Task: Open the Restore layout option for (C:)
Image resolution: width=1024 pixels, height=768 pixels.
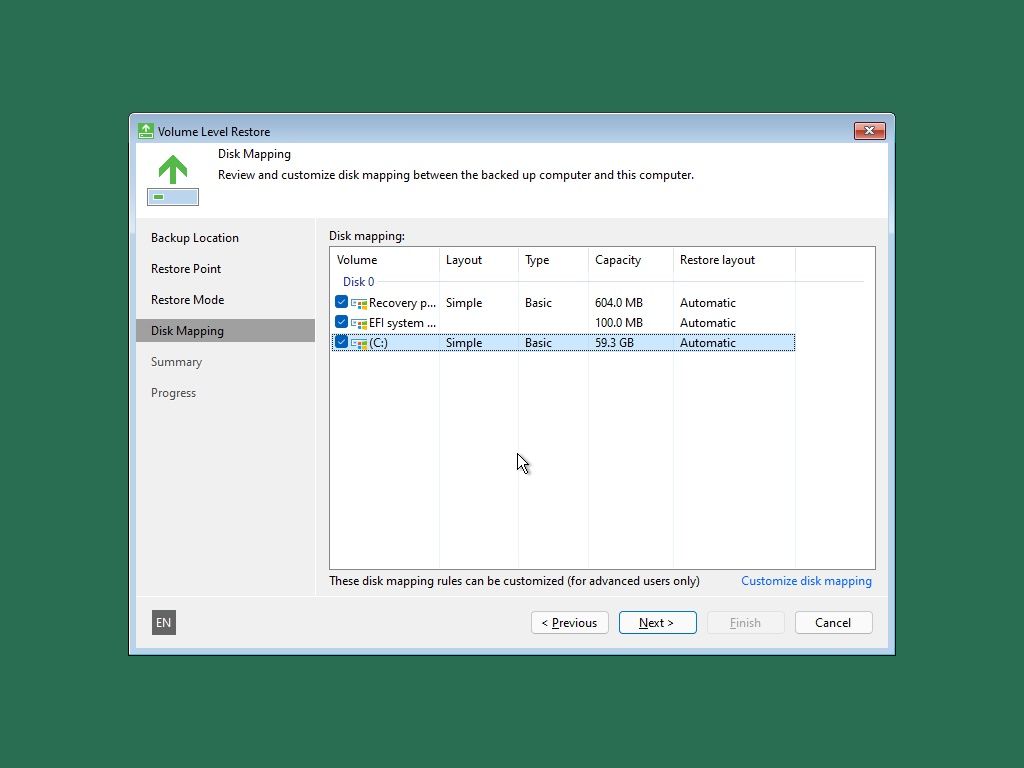Action: (708, 342)
